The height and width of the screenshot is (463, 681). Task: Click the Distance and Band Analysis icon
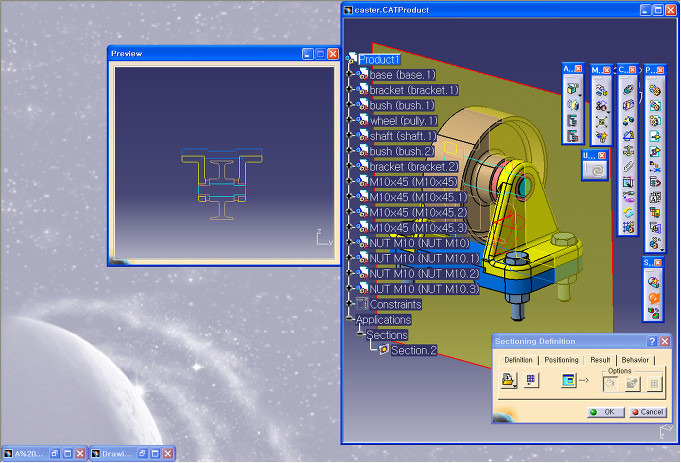tap(654, 313)
